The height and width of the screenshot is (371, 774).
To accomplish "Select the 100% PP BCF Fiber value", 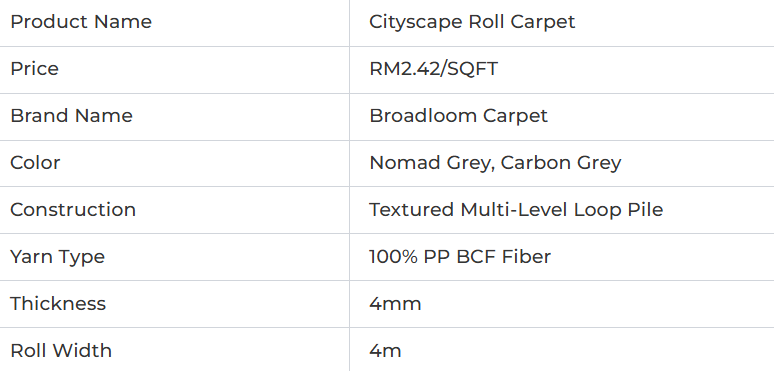I will [x=460, y=257].
